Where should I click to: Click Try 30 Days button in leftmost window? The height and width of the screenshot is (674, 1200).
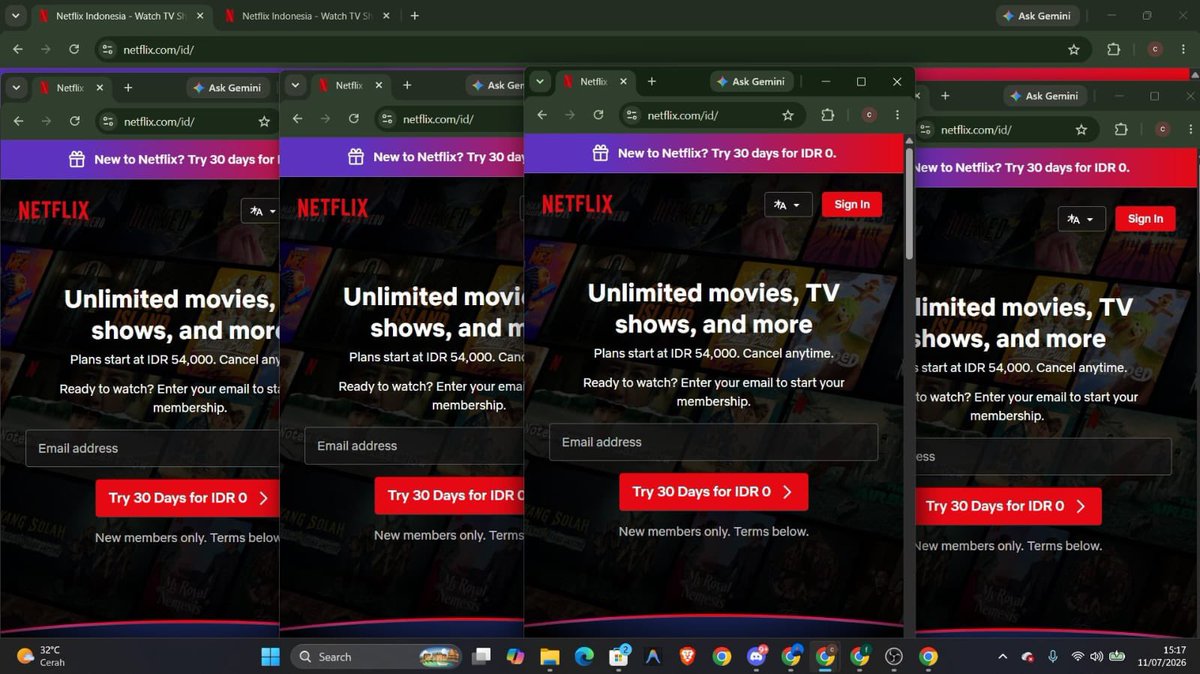pos(187,498)
